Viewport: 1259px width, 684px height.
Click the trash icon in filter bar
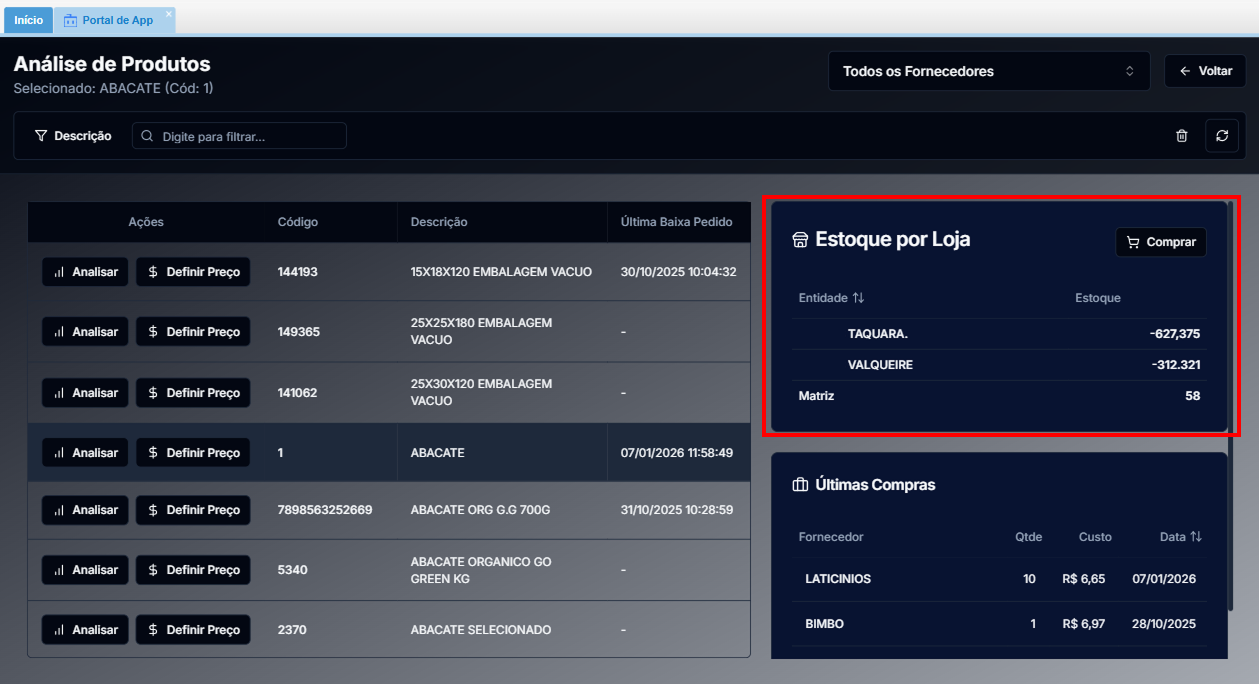tap(1181, 136)
